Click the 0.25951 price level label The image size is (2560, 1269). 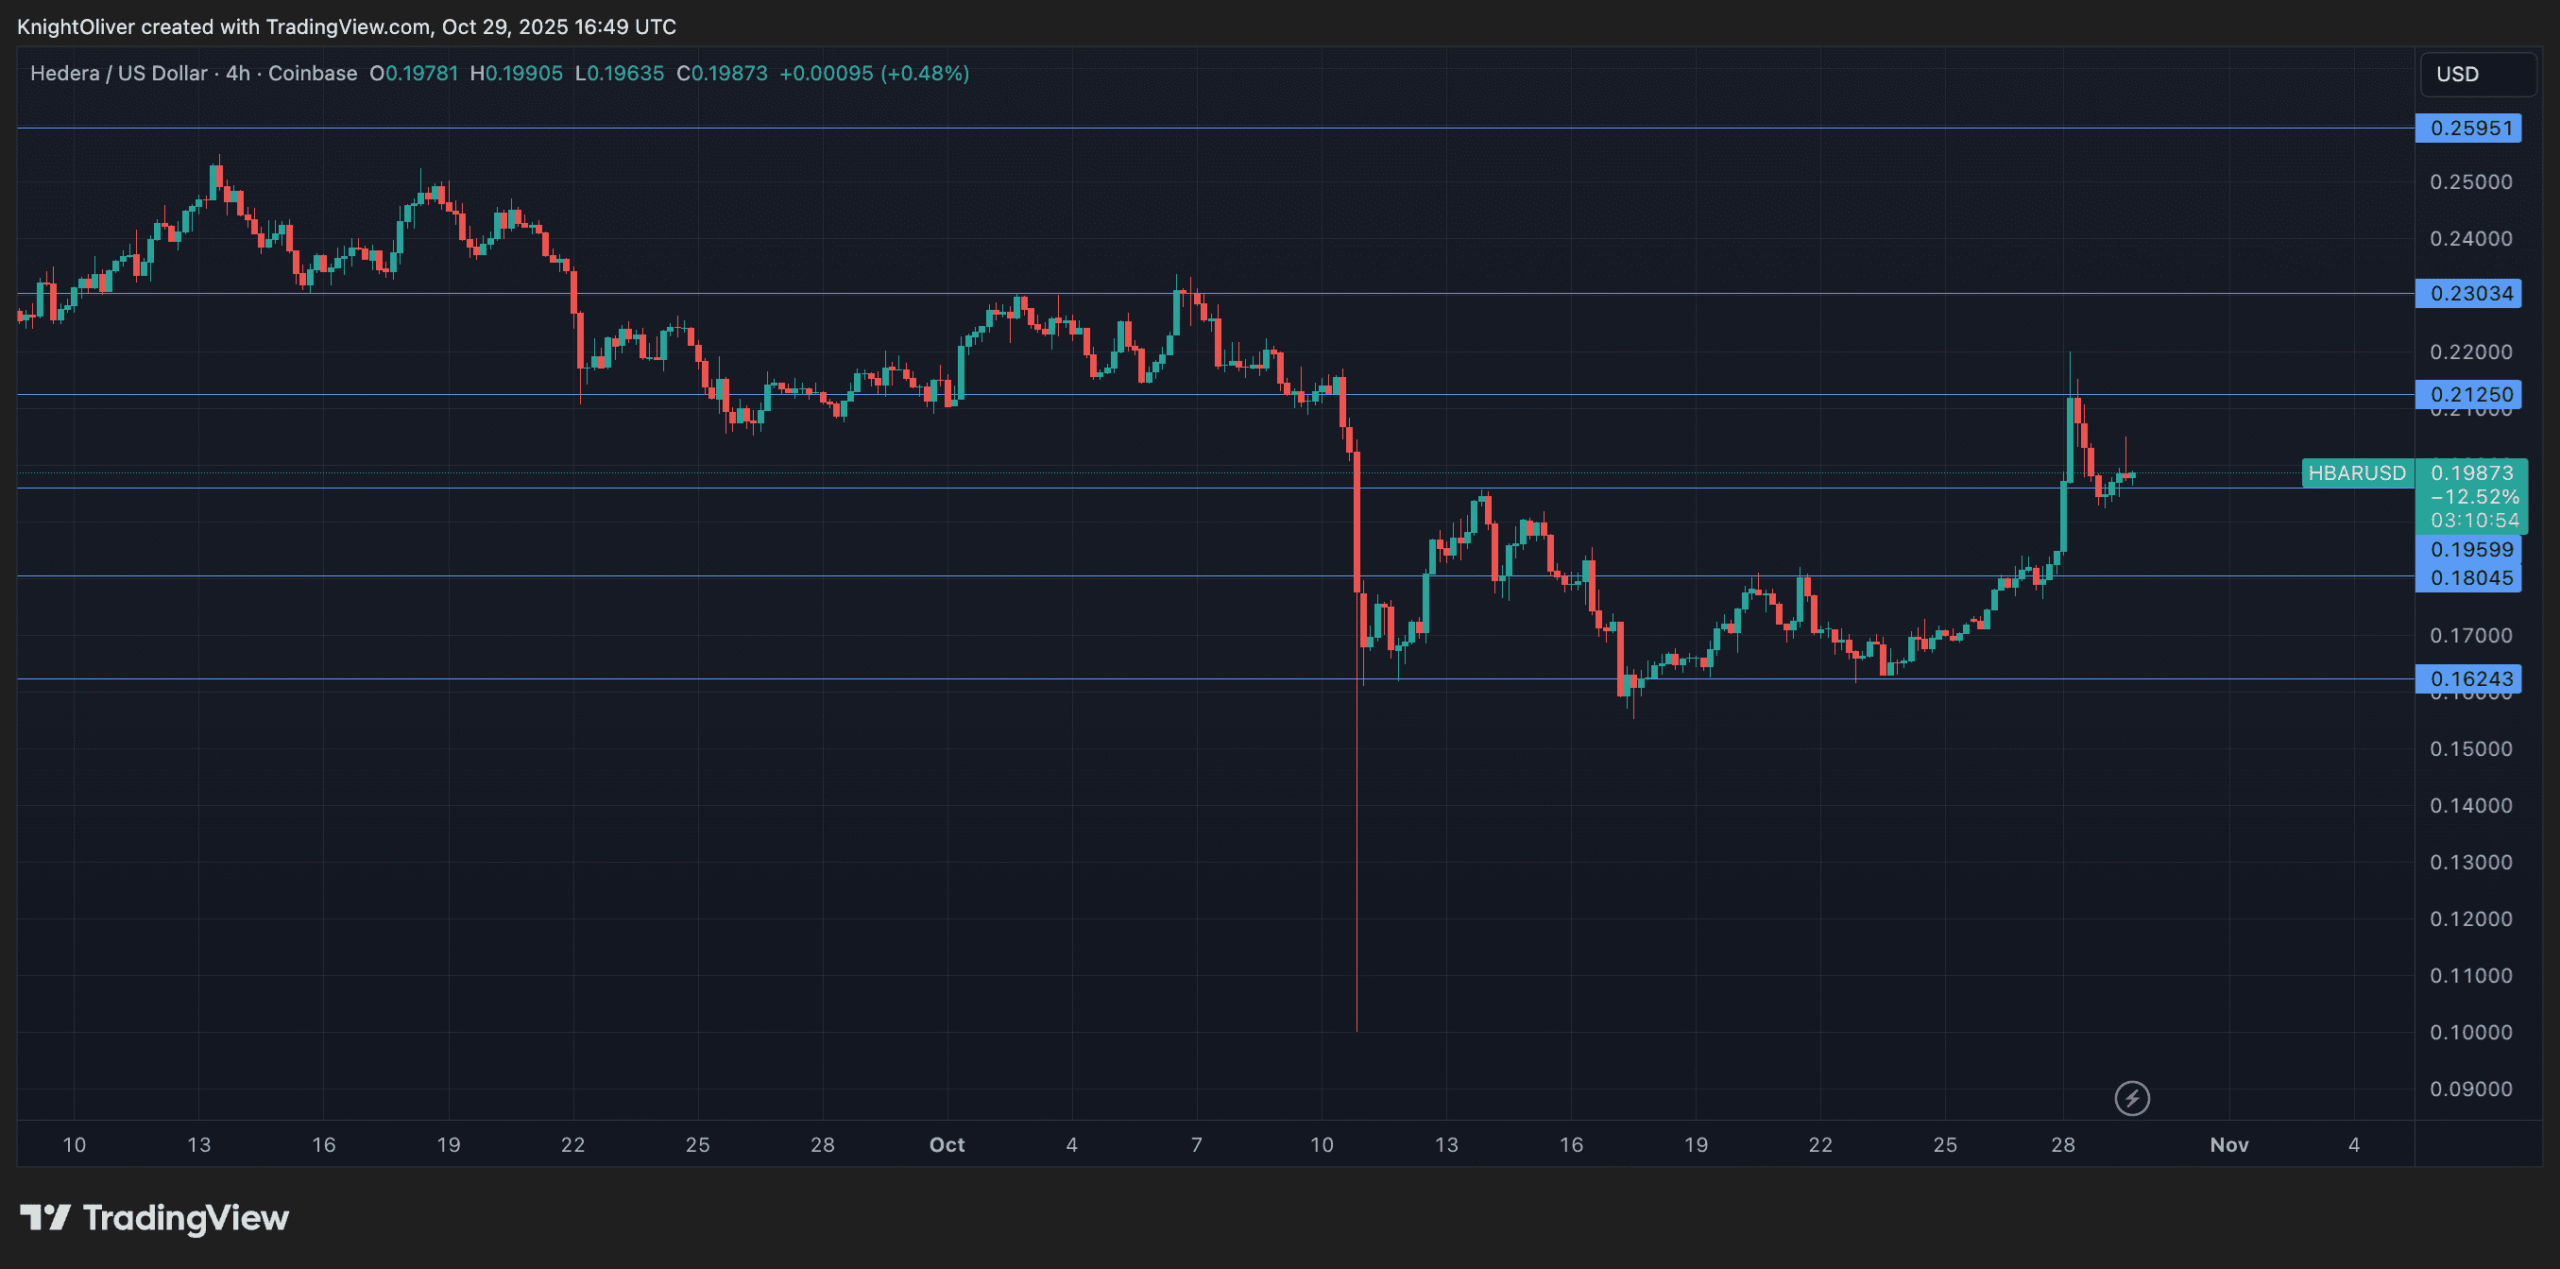pos(2469,128)
